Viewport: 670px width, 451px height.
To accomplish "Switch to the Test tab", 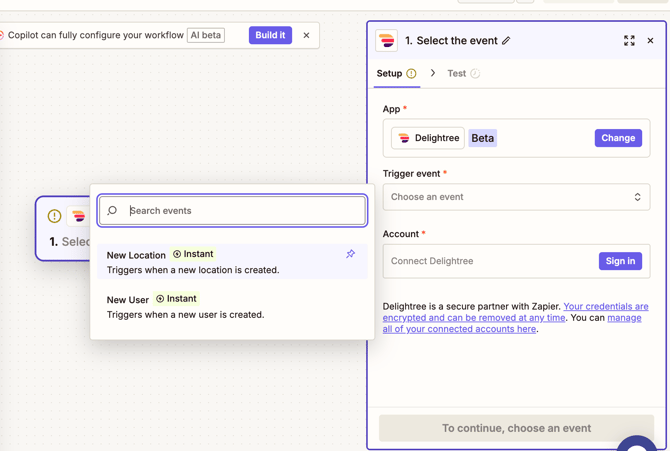I will [x=457, y=74].
